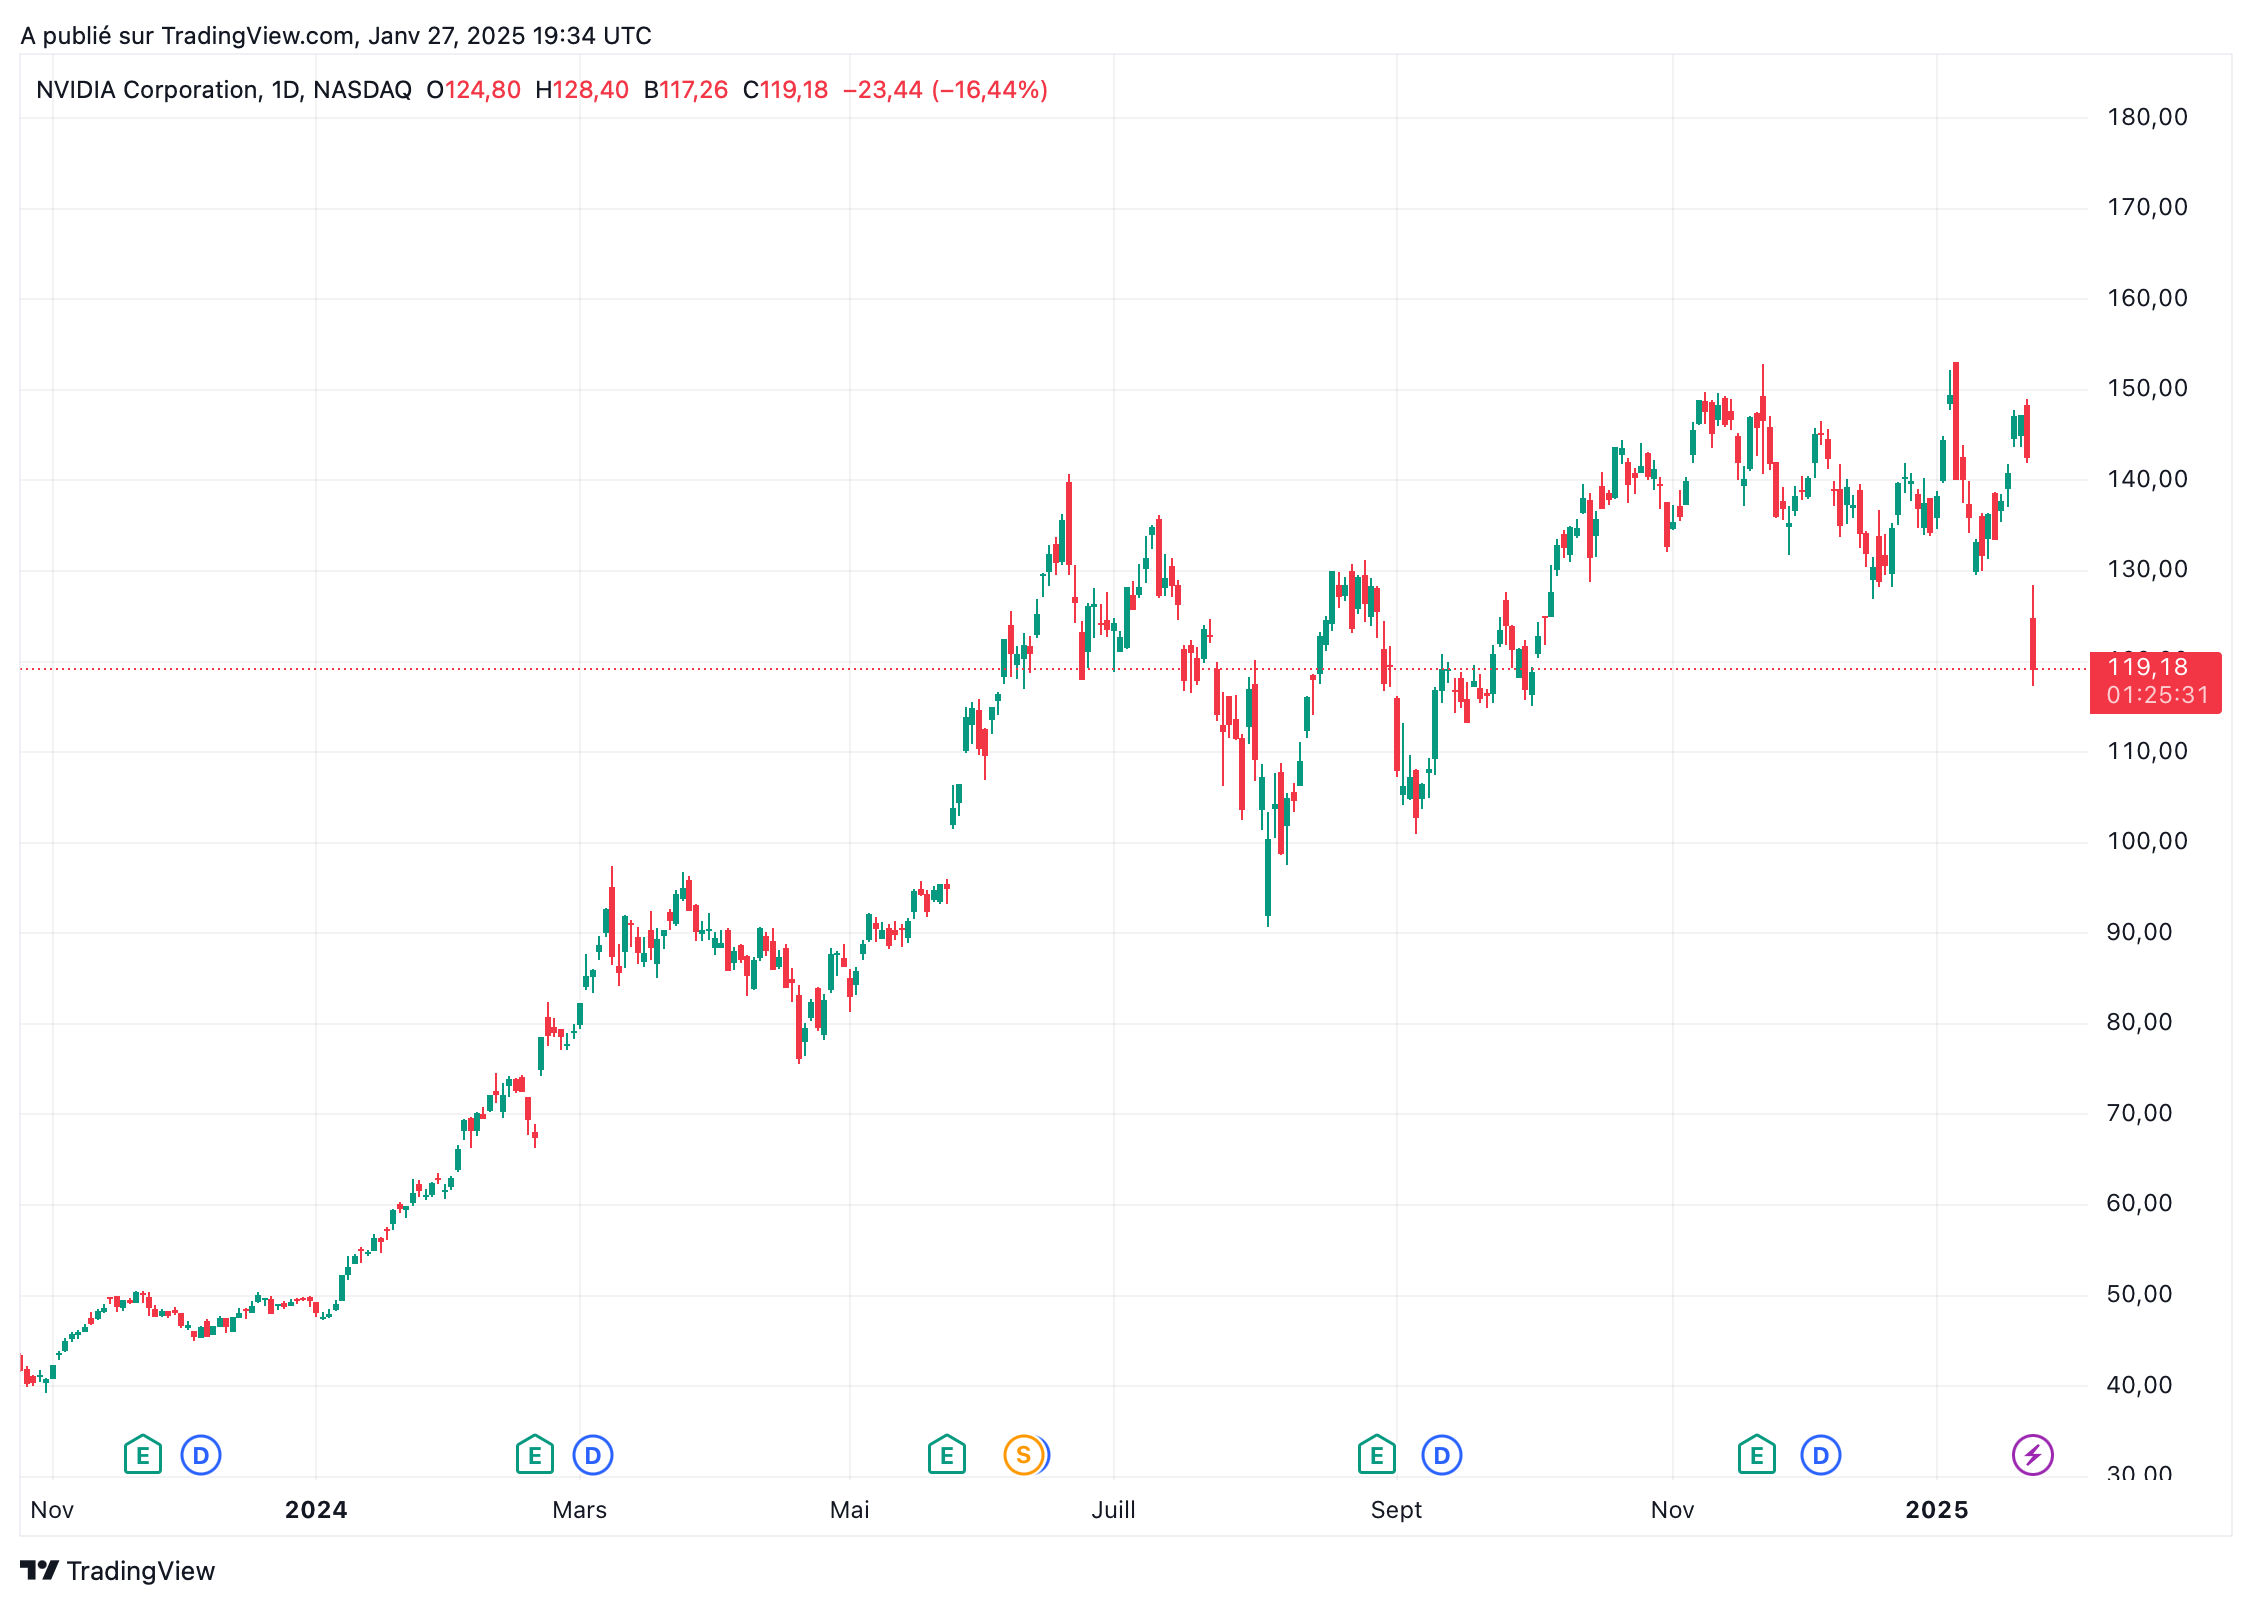Screen dimensions: 2252x1606
Task: Click the Nov label left of 2024
Action: (x=52, y=1510)
